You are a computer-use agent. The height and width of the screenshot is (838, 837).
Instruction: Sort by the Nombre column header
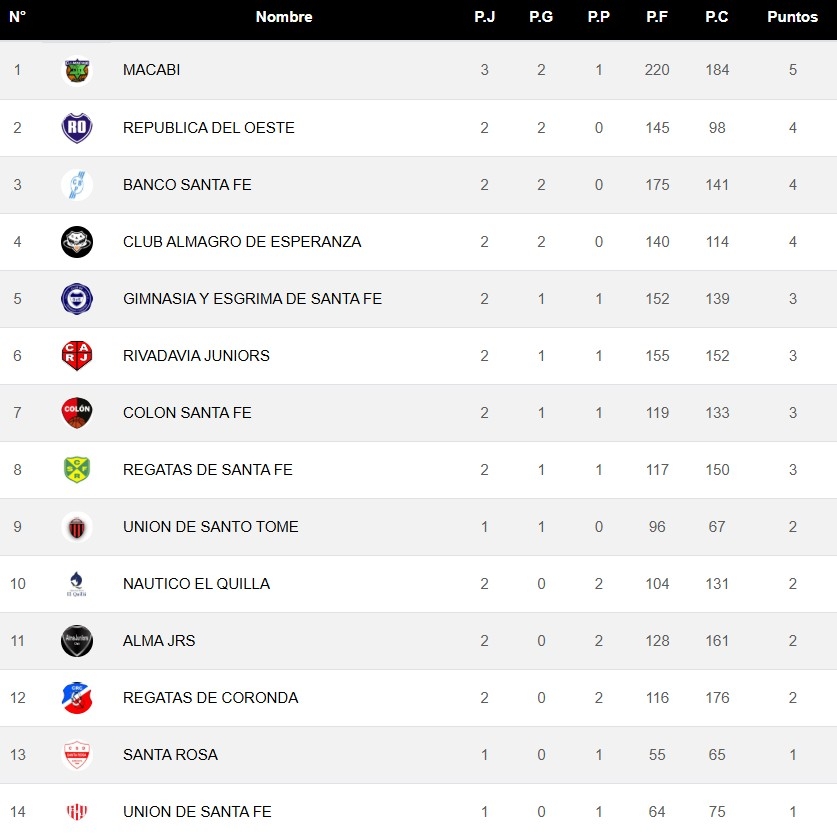coord(284,17)
